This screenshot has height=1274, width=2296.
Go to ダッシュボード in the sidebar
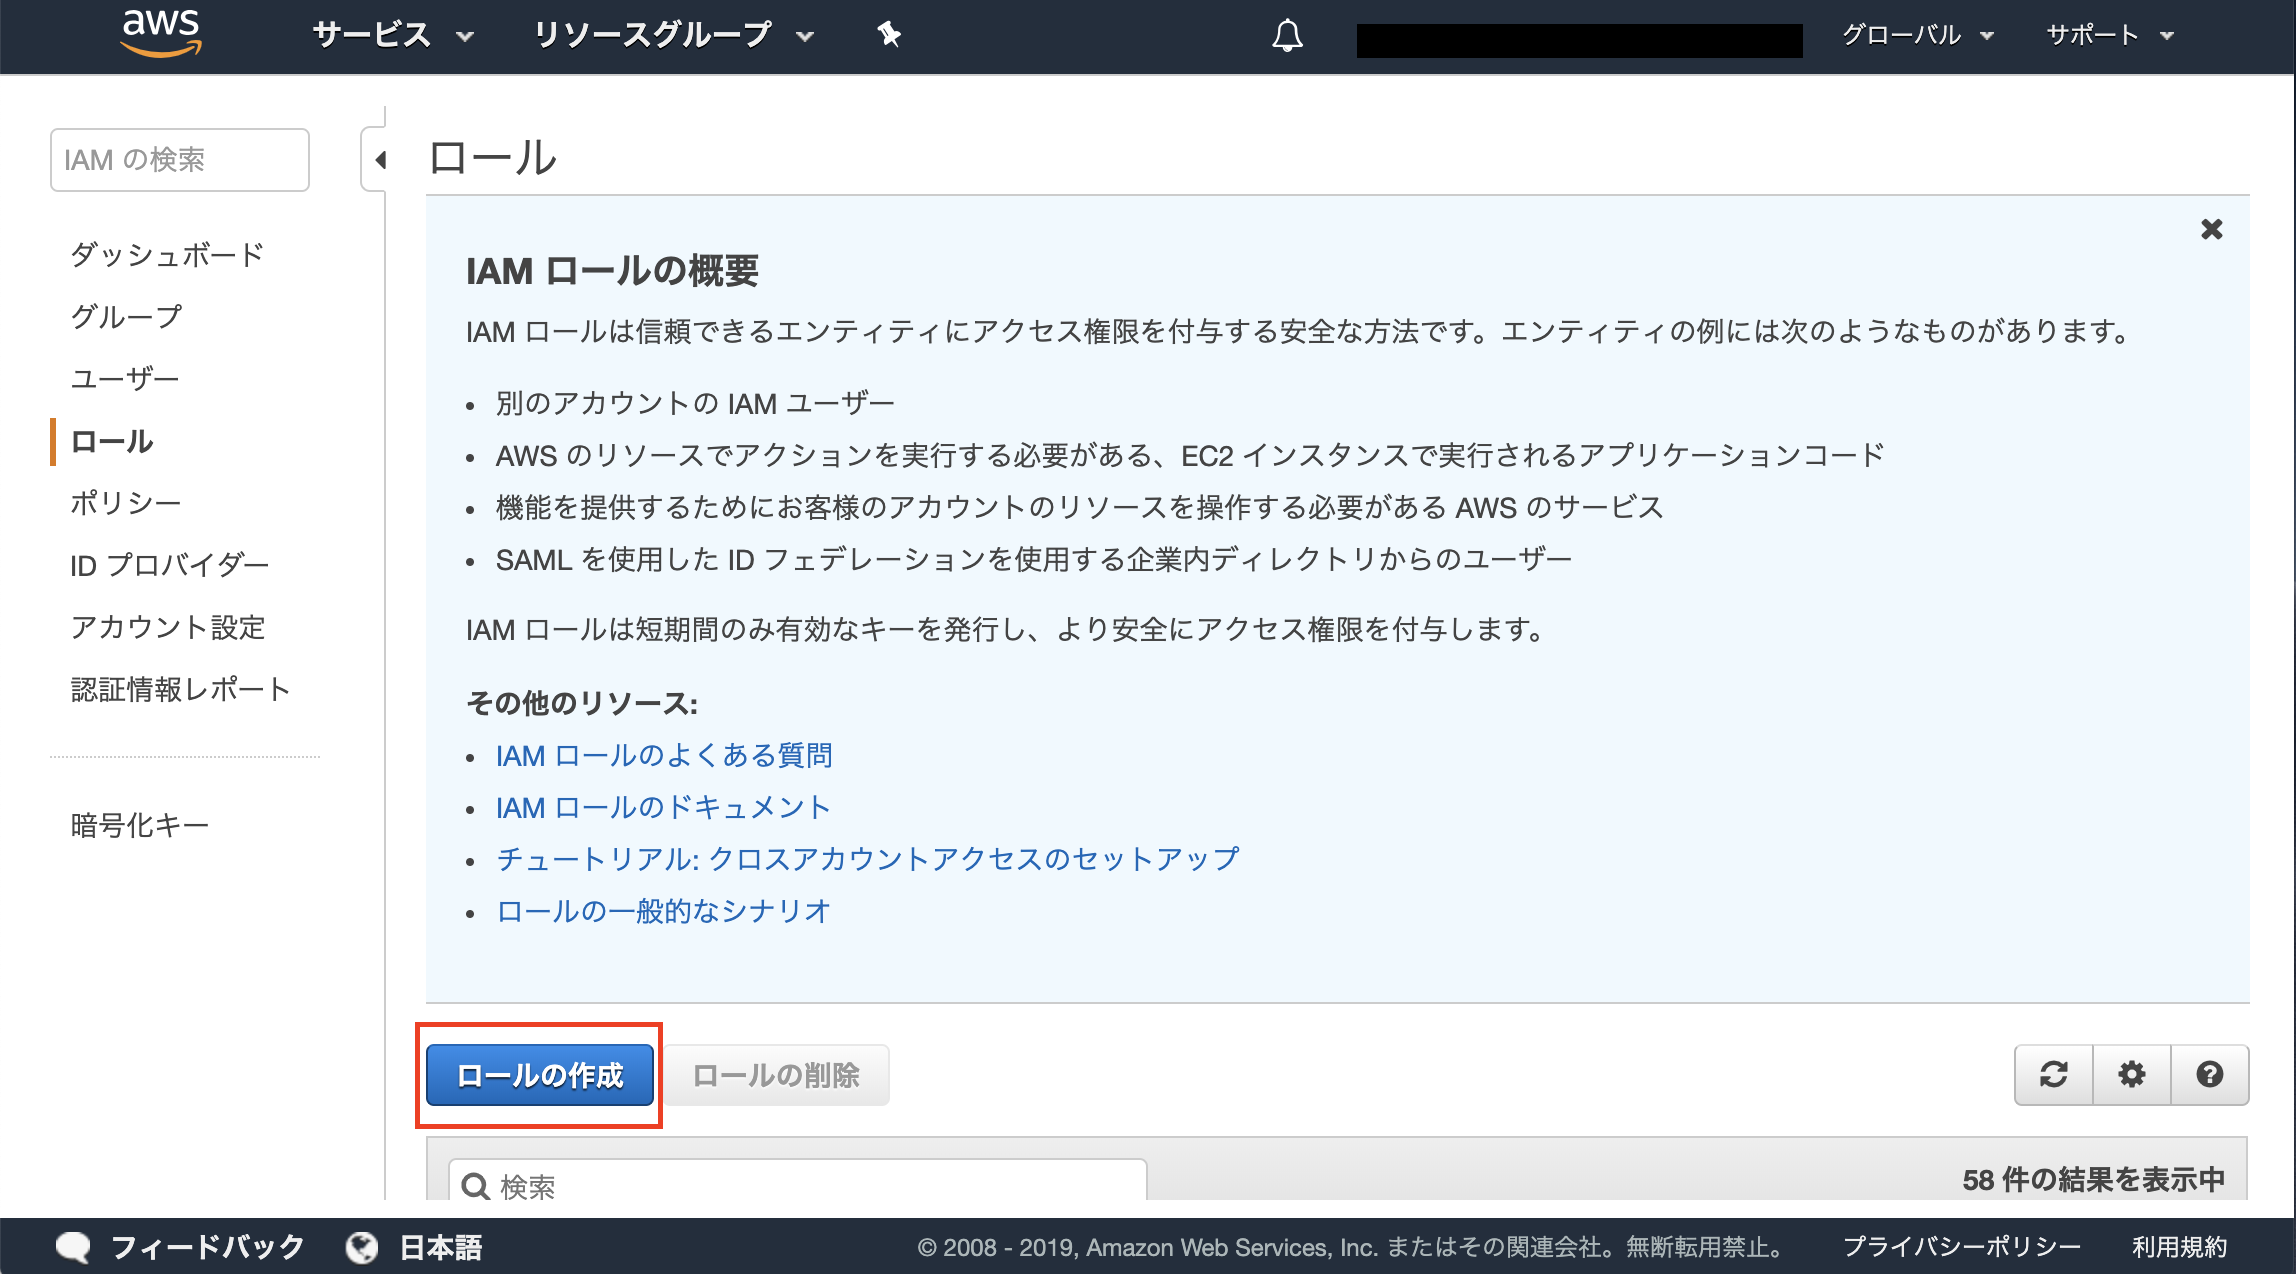click(x=165, y=254)
